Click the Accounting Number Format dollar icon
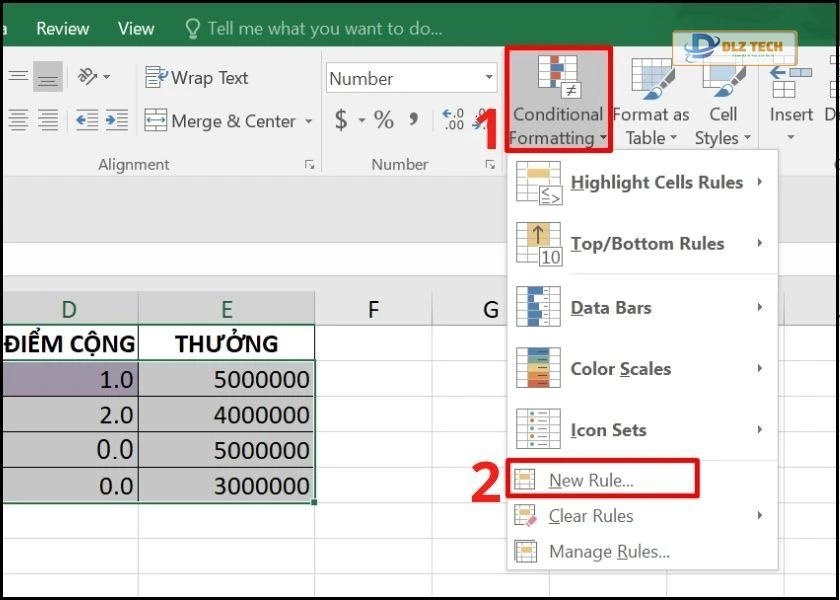This screenshot has height=600, width=840. coord(341,121)
